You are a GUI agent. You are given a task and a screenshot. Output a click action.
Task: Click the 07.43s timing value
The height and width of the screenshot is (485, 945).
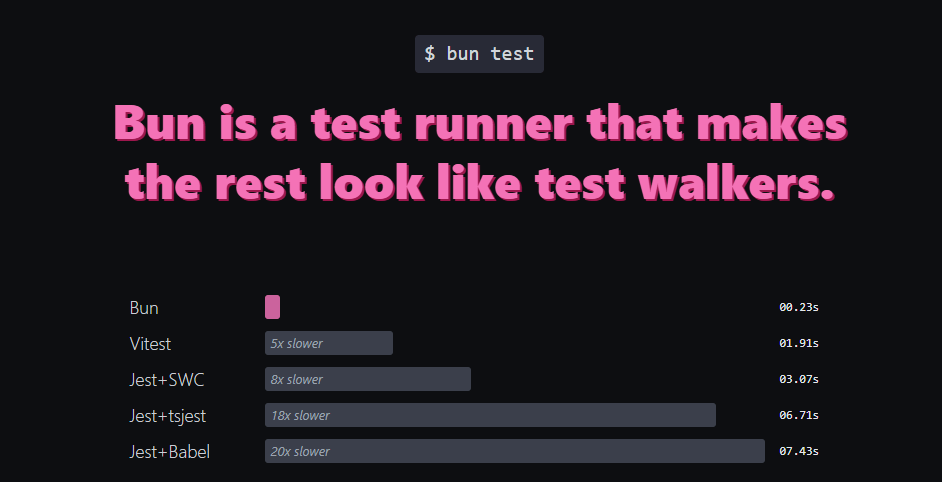point(799,451)
